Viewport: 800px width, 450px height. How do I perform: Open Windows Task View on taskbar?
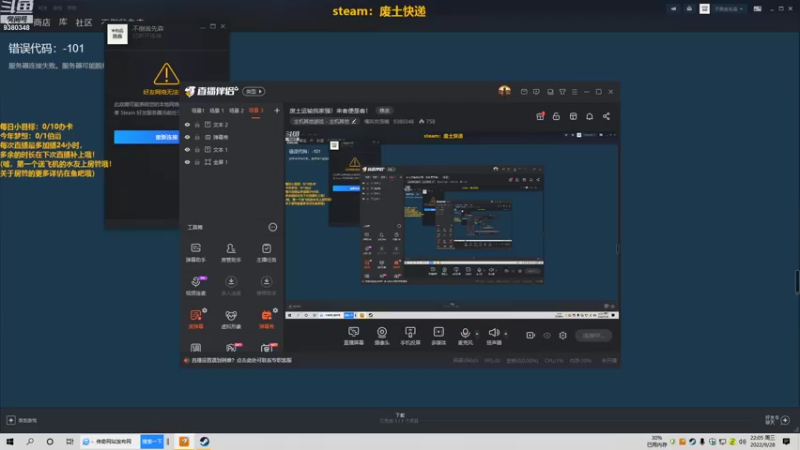(69, 441)
